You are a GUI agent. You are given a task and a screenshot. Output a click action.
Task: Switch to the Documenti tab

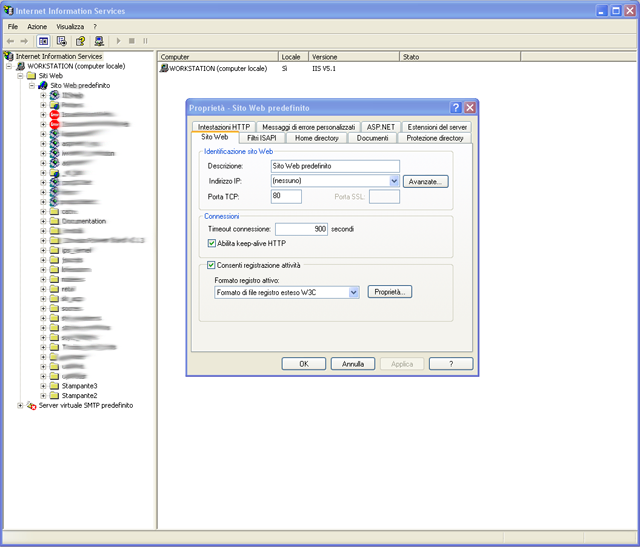(372, 138)
